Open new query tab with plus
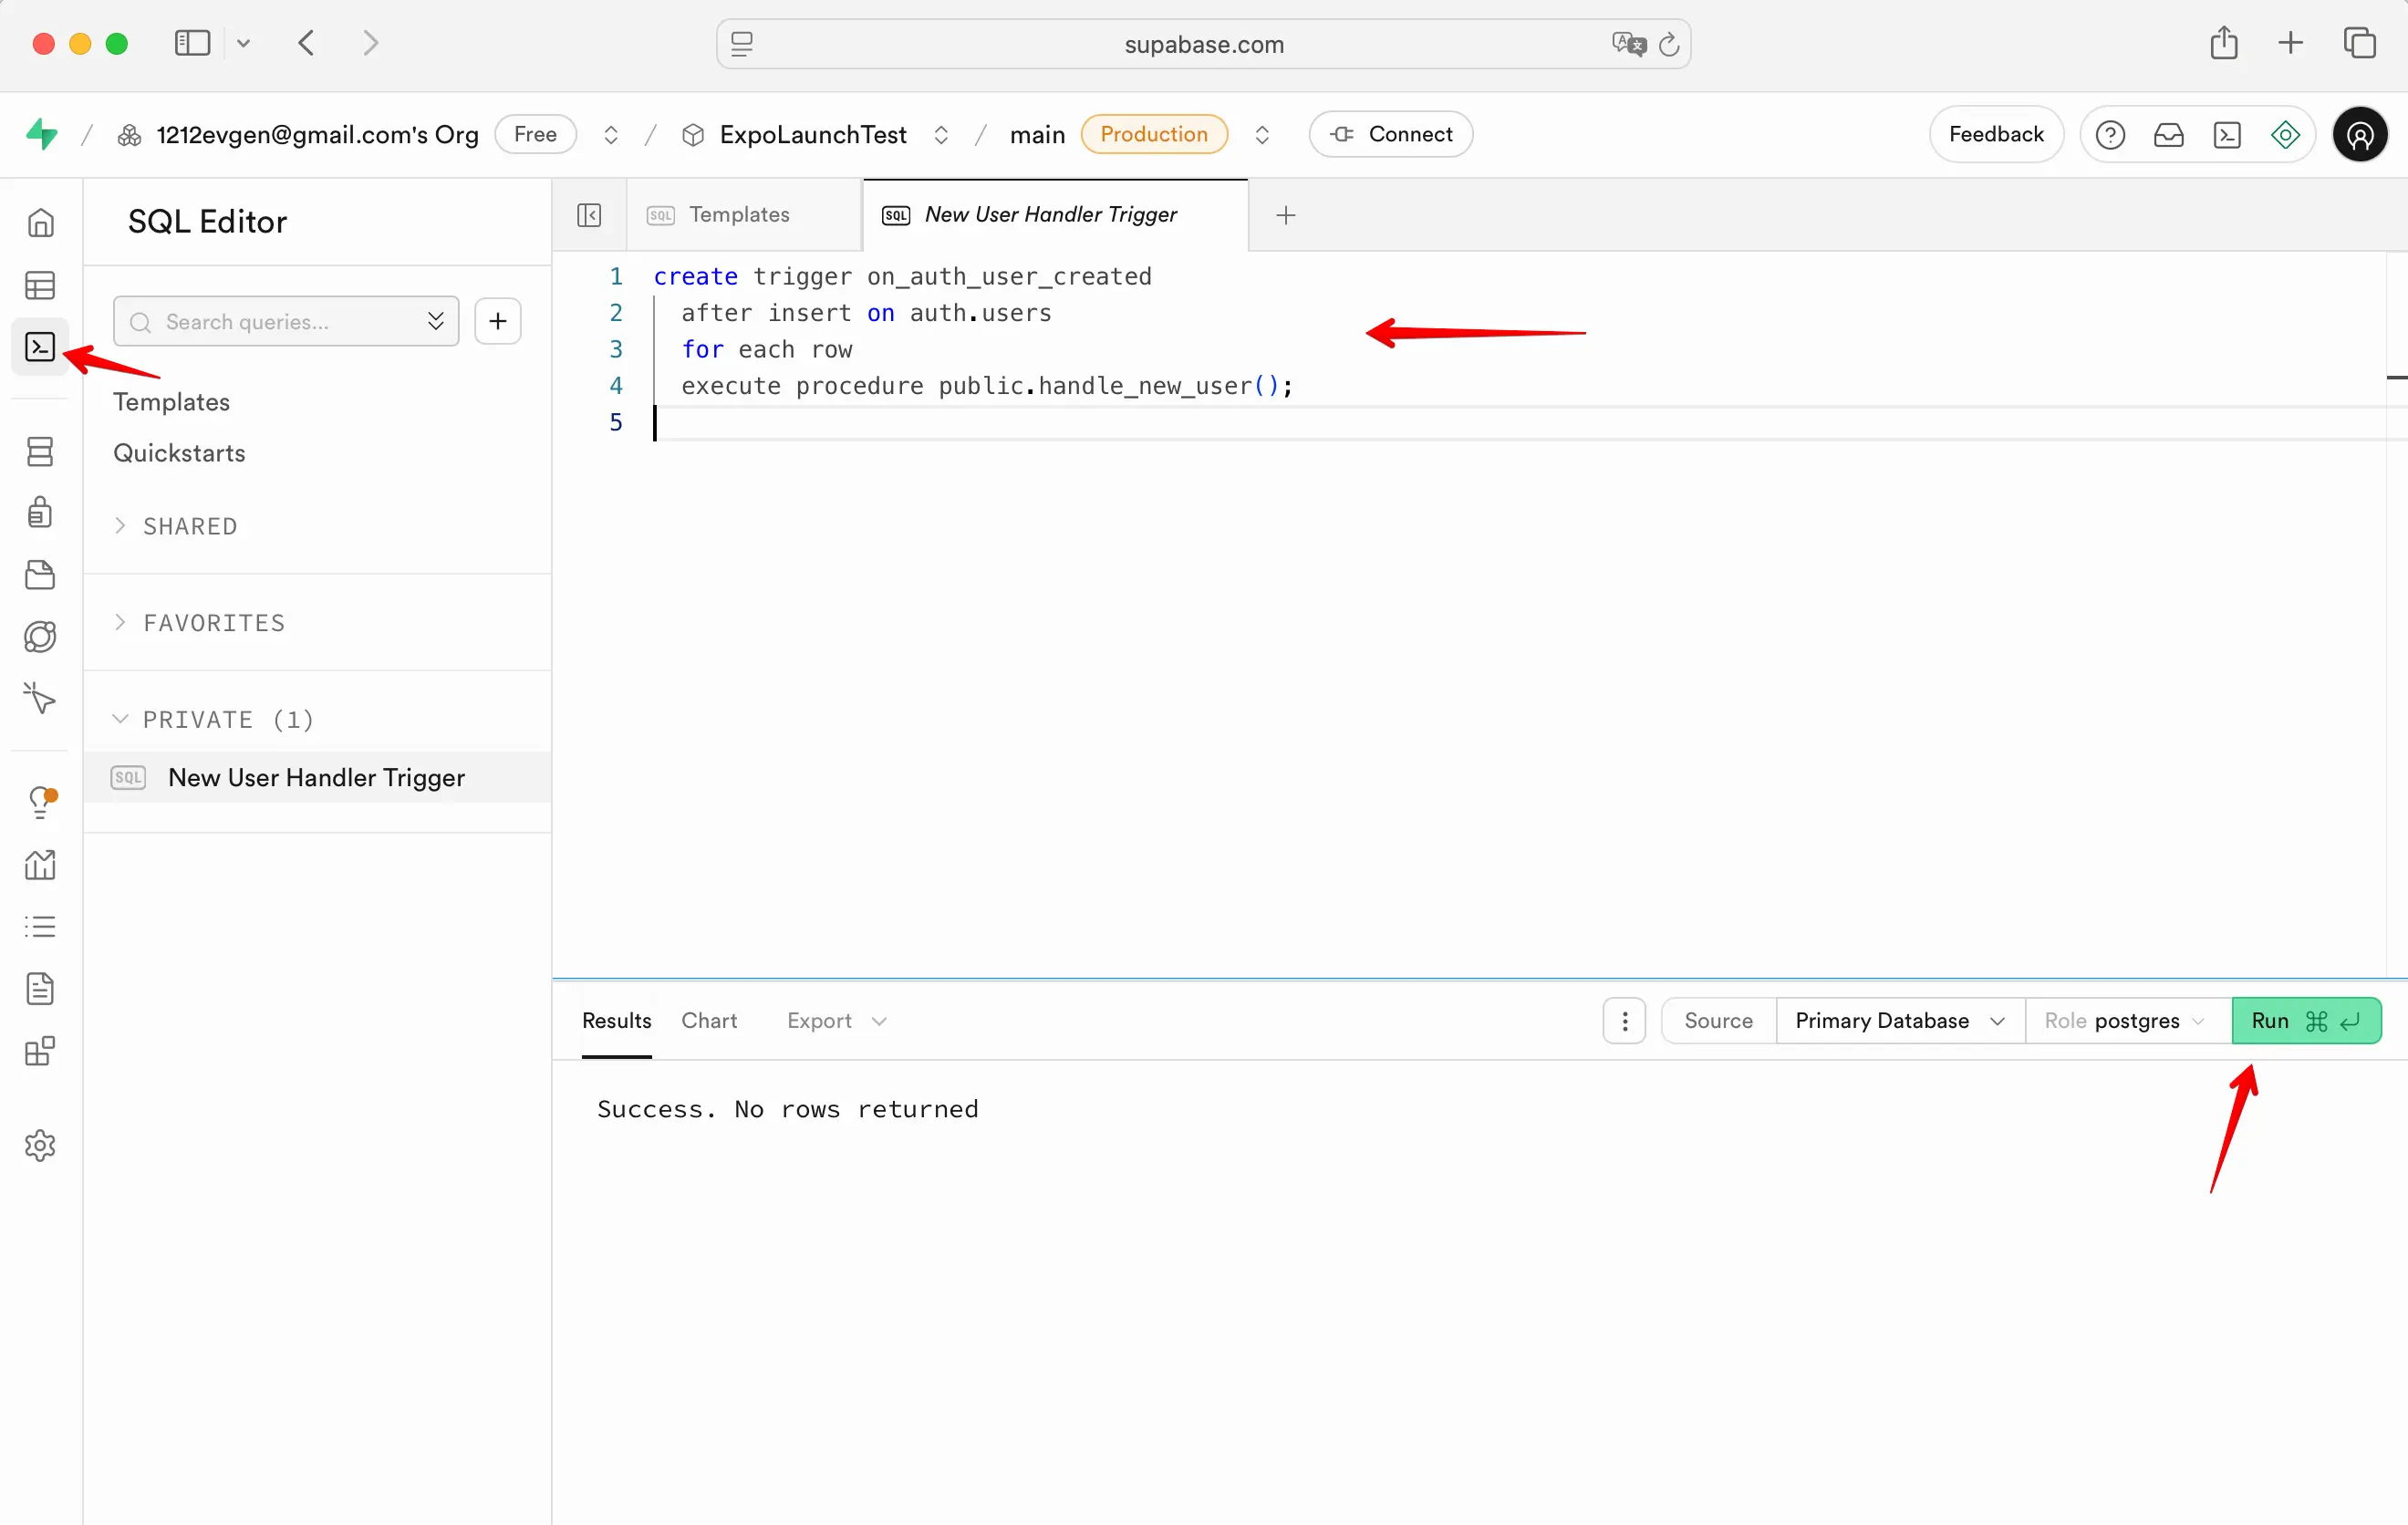The image size is (2408, 1525). click(1286, 215)
